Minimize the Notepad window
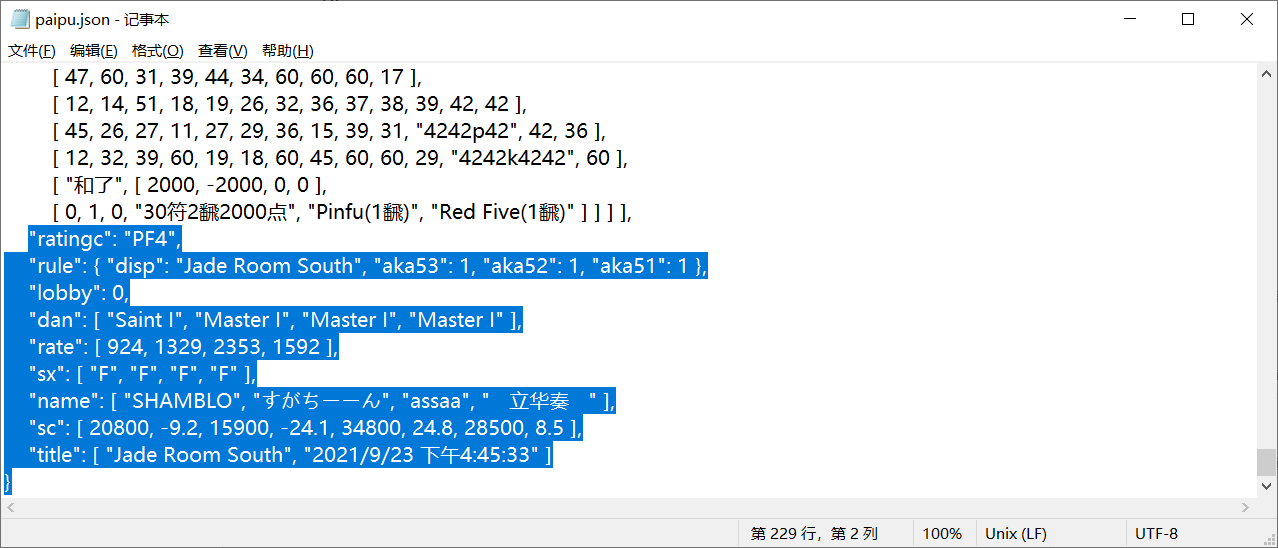This screenshot has height=548, width=1278. tap(1129, 19)
